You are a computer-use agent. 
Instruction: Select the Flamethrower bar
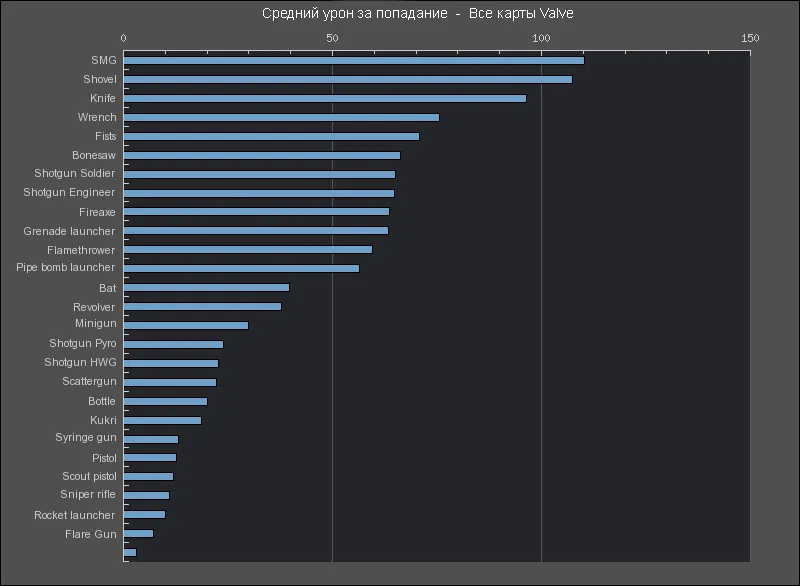coord(247,249)
